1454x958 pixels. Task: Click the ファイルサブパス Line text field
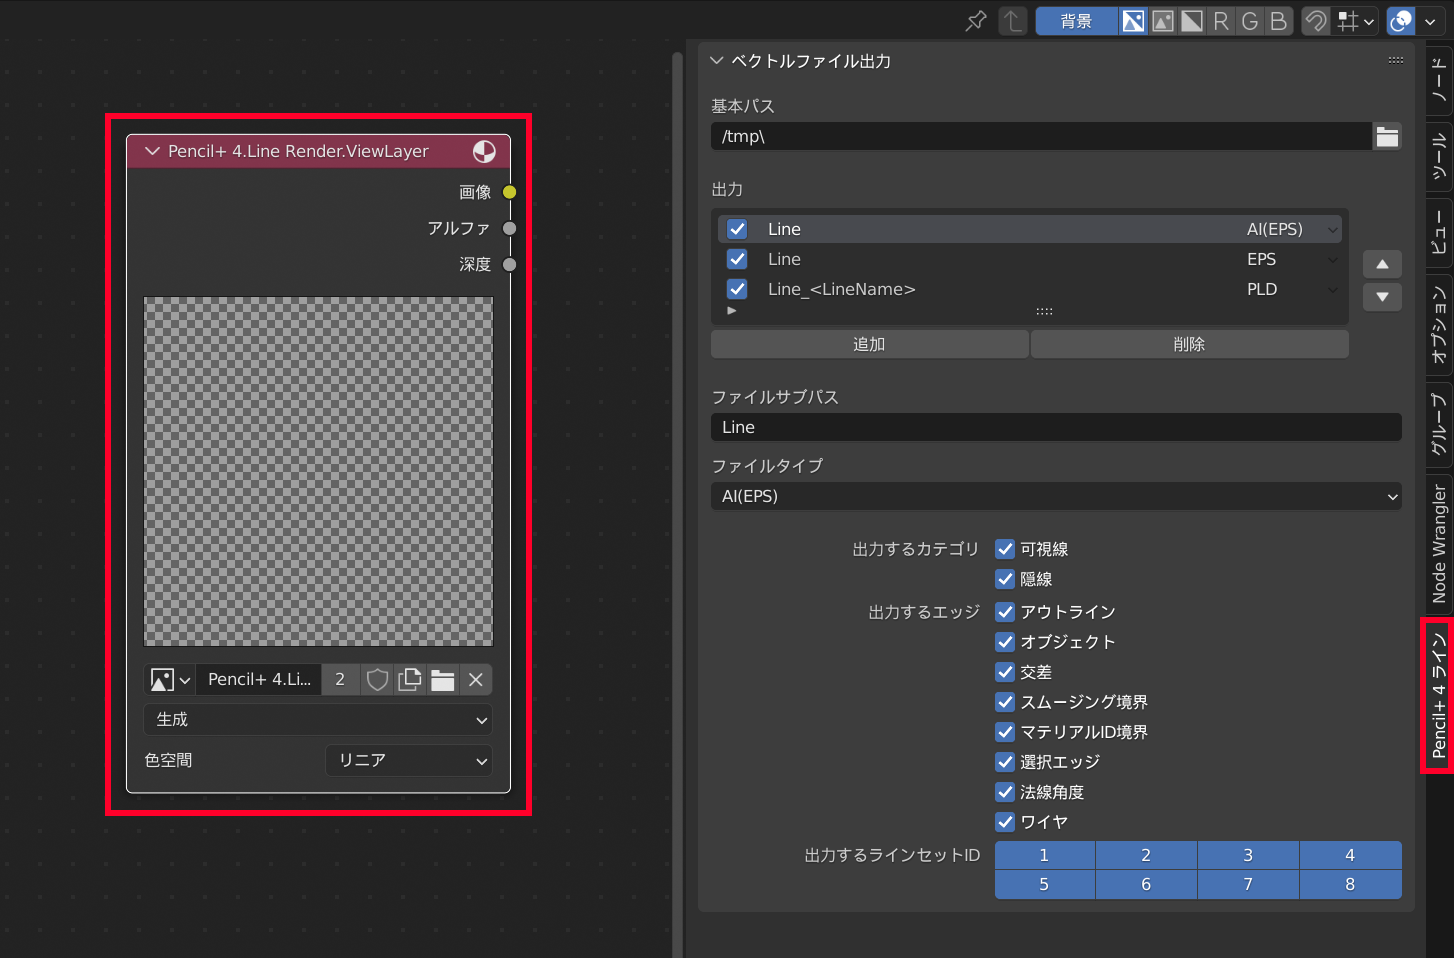click(x=1055, y=427)
